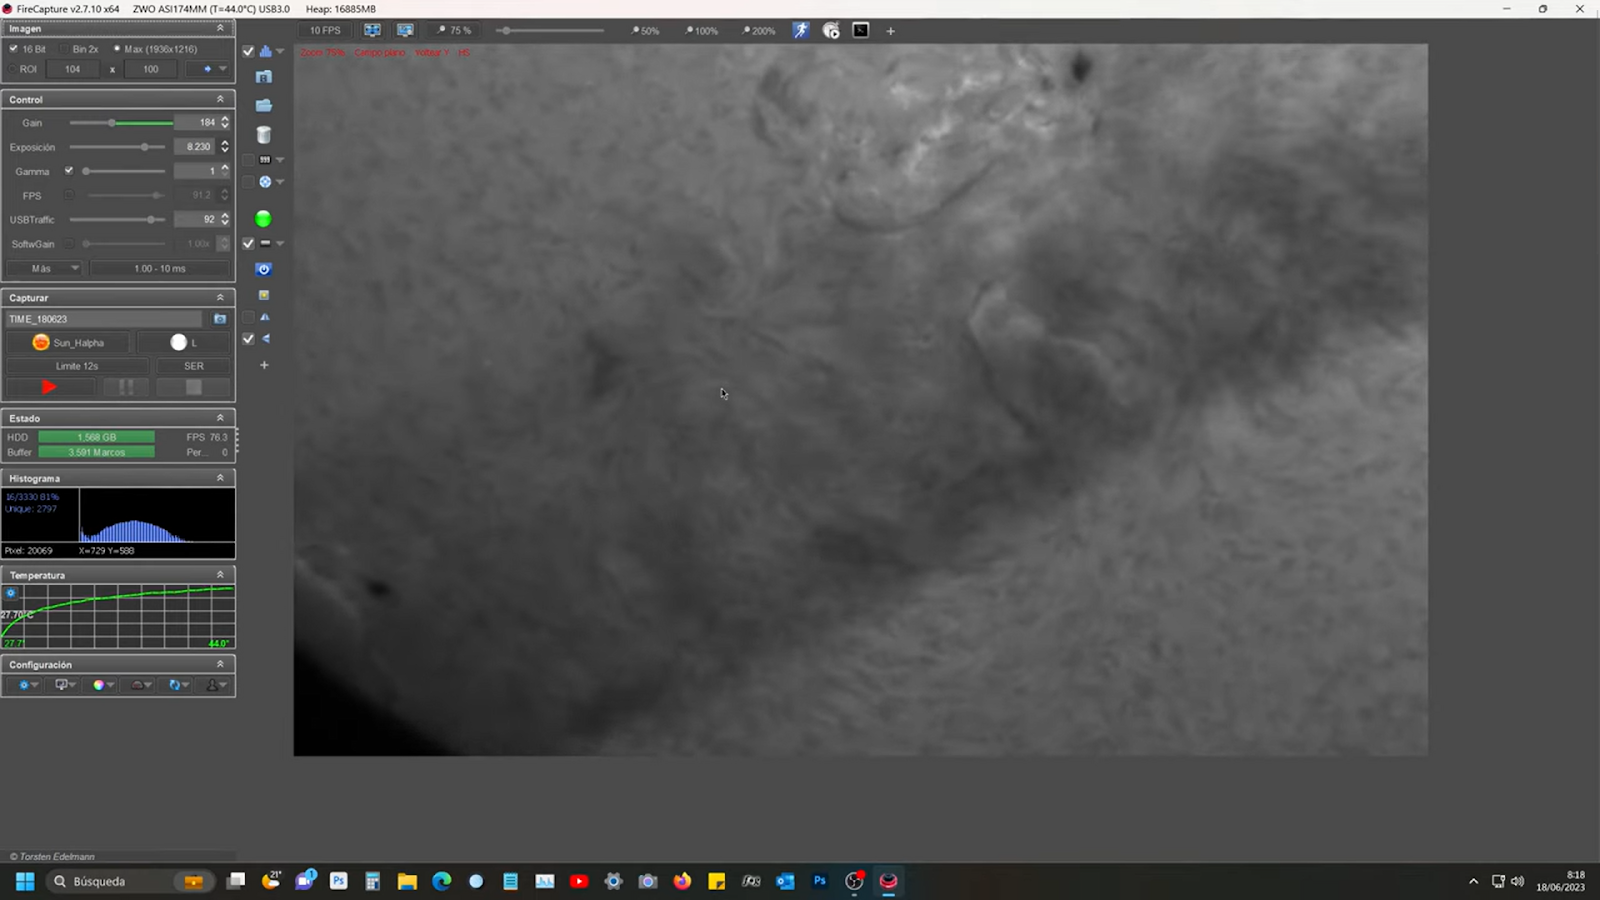The height and width of the screenshot is (900, 1600).
Task: Select the ROI radio button
Action: [12, 69]
